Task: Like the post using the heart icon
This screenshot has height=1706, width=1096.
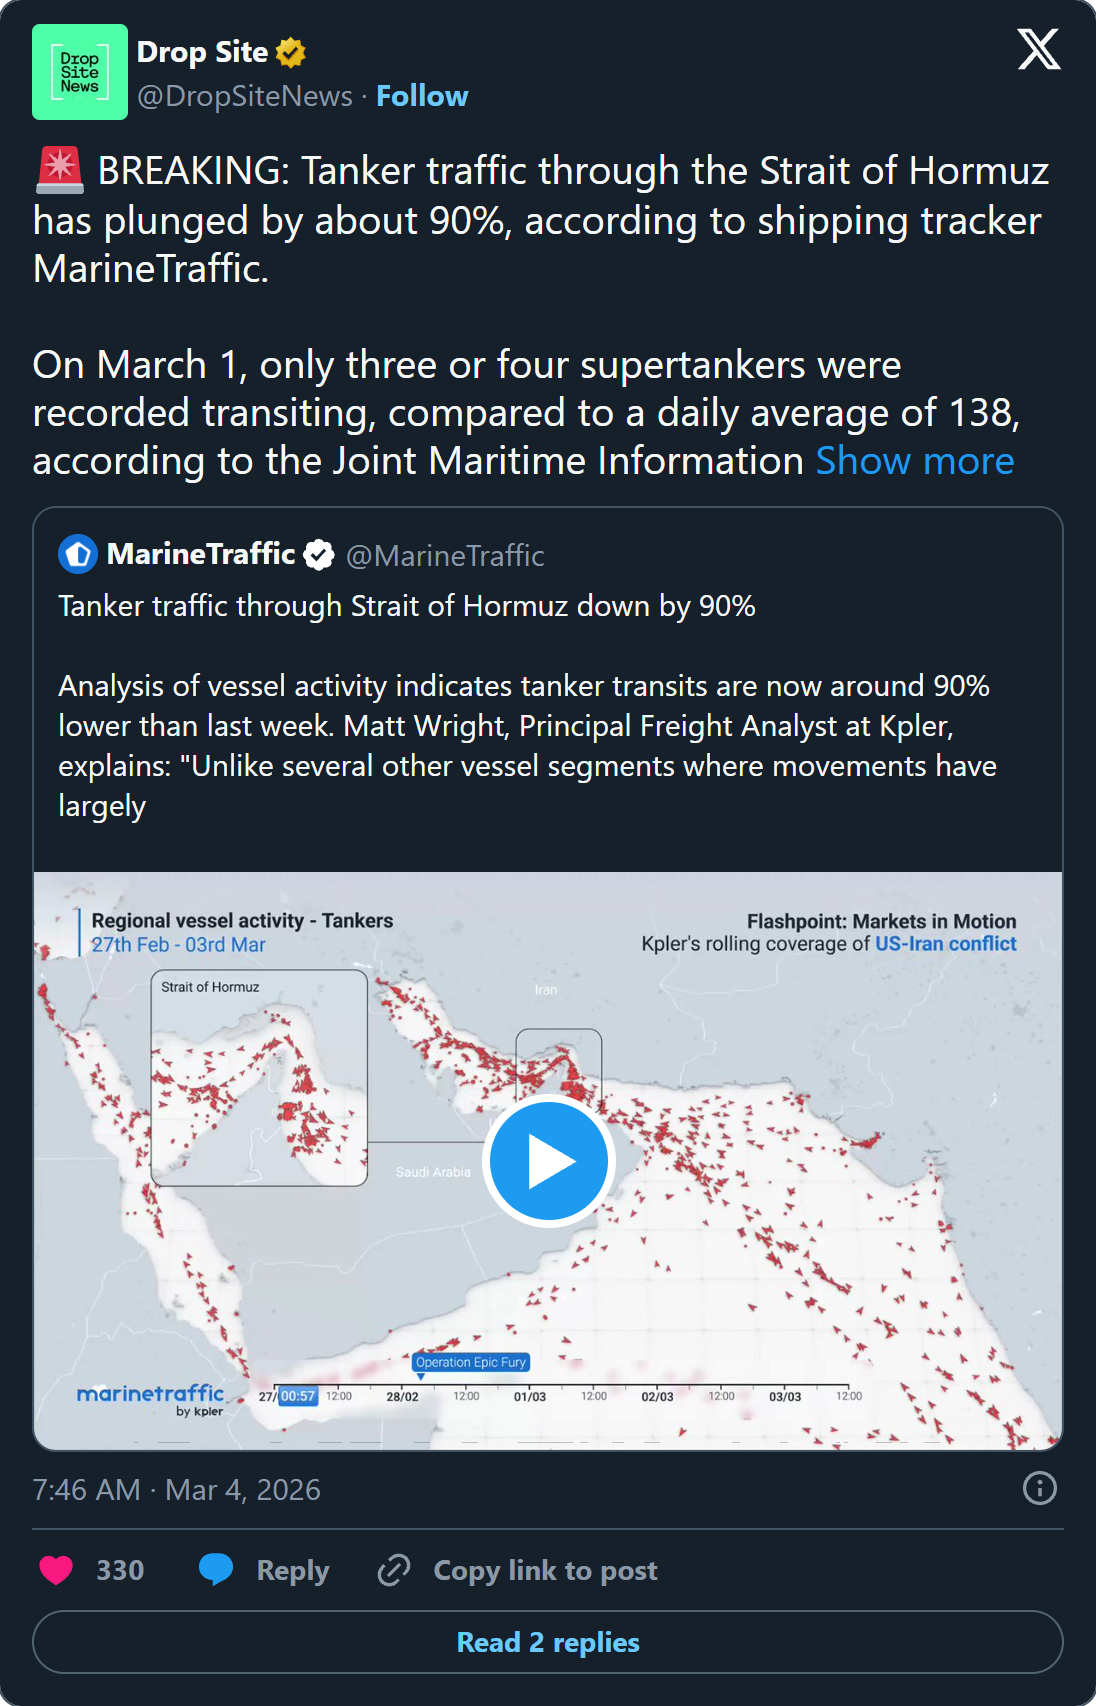Action: coord(57,1569)
